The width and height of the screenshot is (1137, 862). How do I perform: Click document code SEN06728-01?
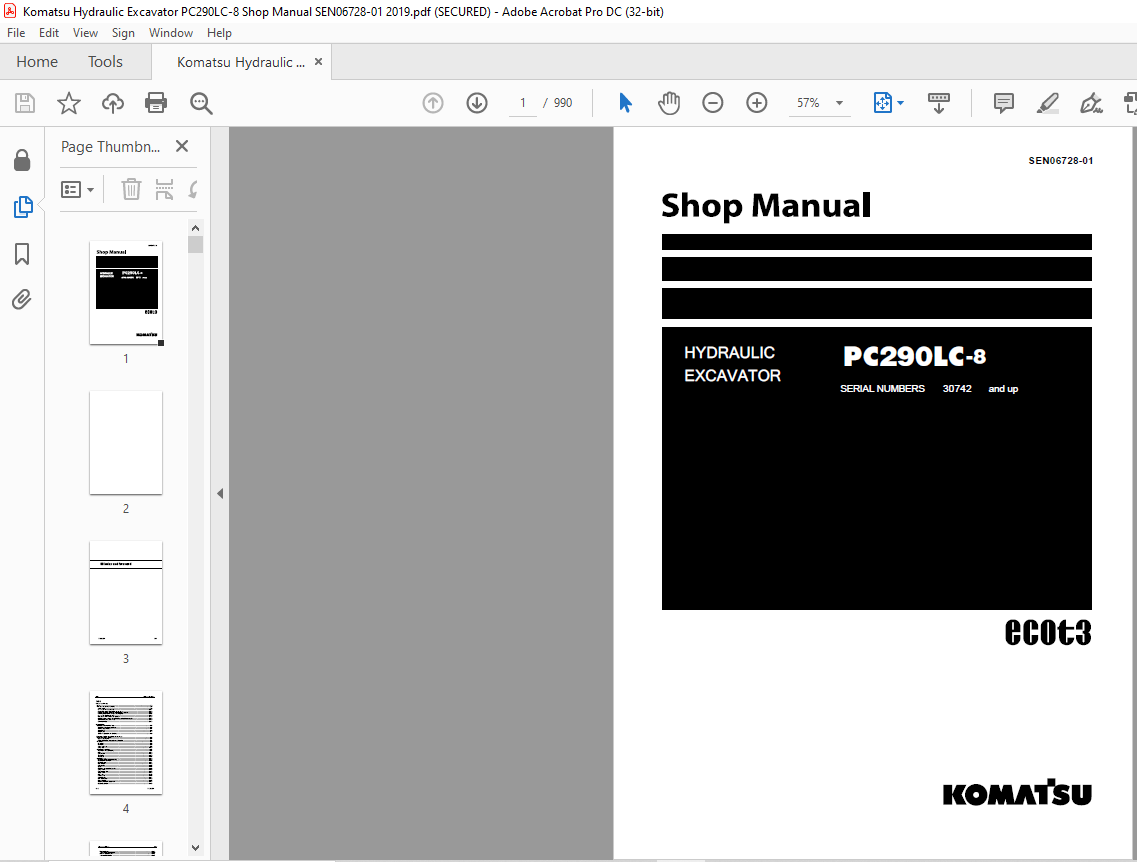click(1060, 161)
